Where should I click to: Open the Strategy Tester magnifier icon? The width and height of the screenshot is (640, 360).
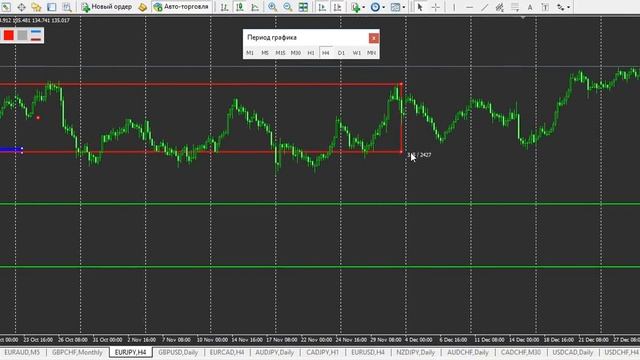pos(67,7)
